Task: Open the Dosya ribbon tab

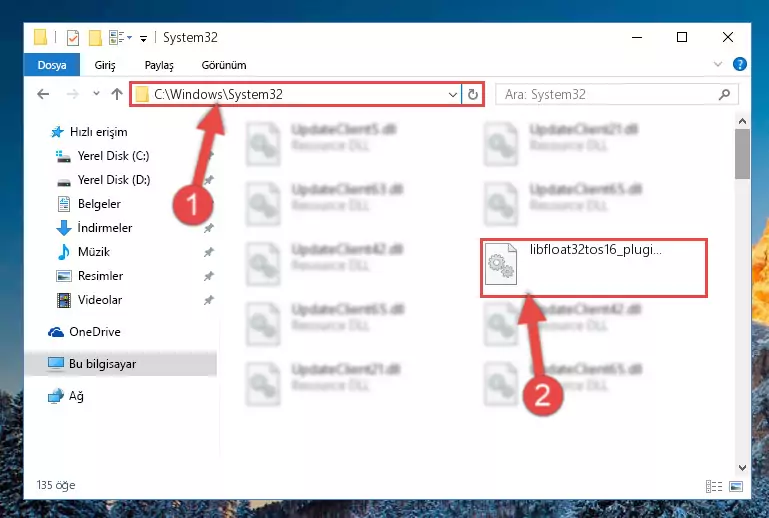Action: click(x=52, y=65)
